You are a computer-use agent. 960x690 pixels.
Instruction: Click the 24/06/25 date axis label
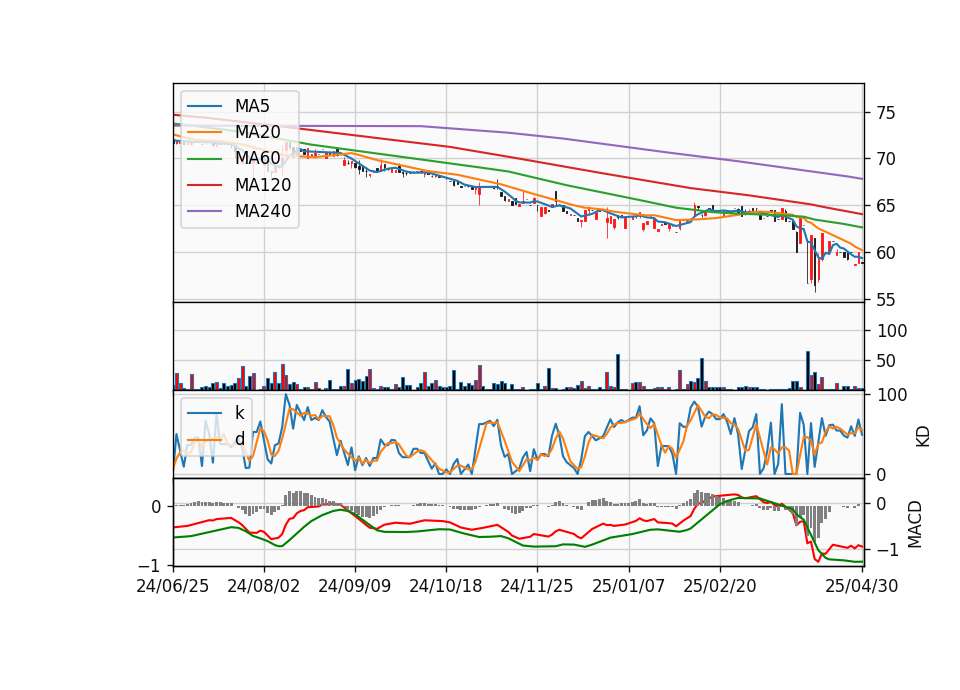click(x=173, y=586)
